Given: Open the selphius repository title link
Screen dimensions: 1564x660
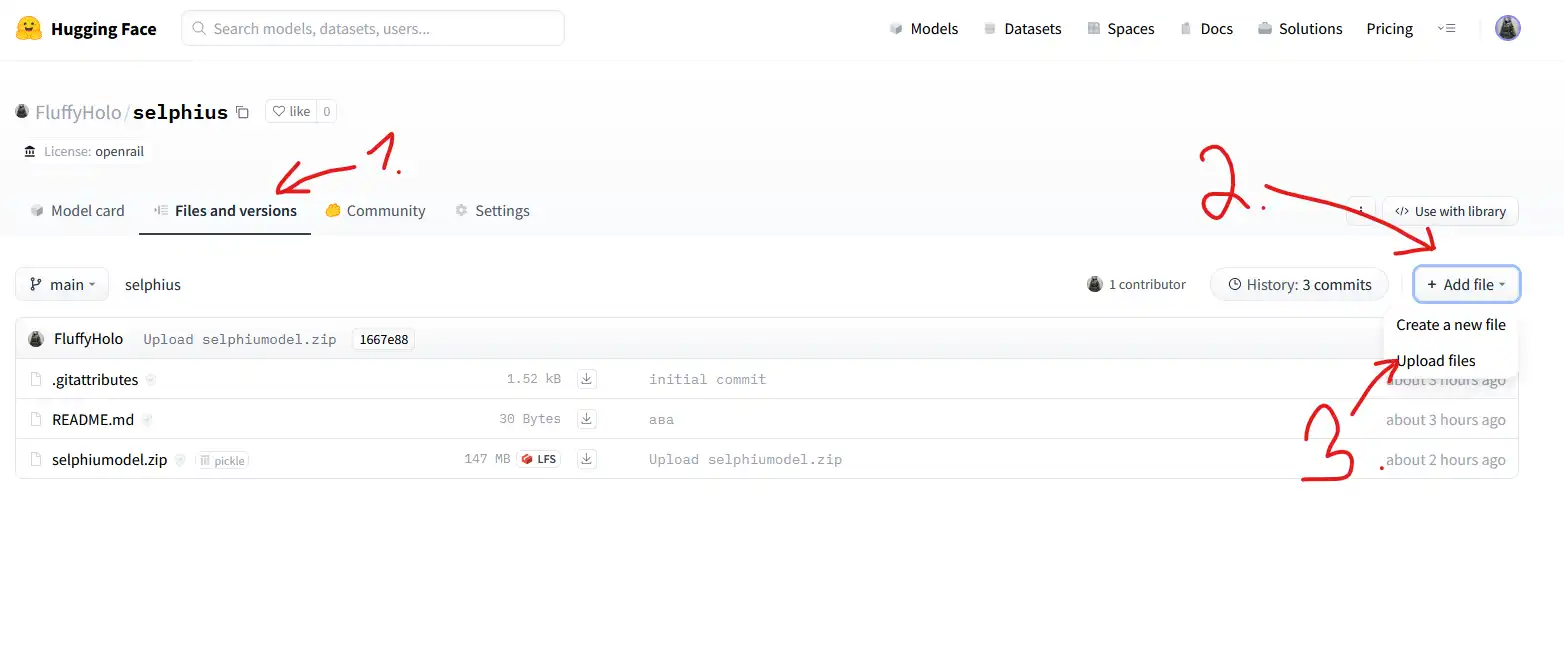Looking at the screenshot, I should 180,112.
